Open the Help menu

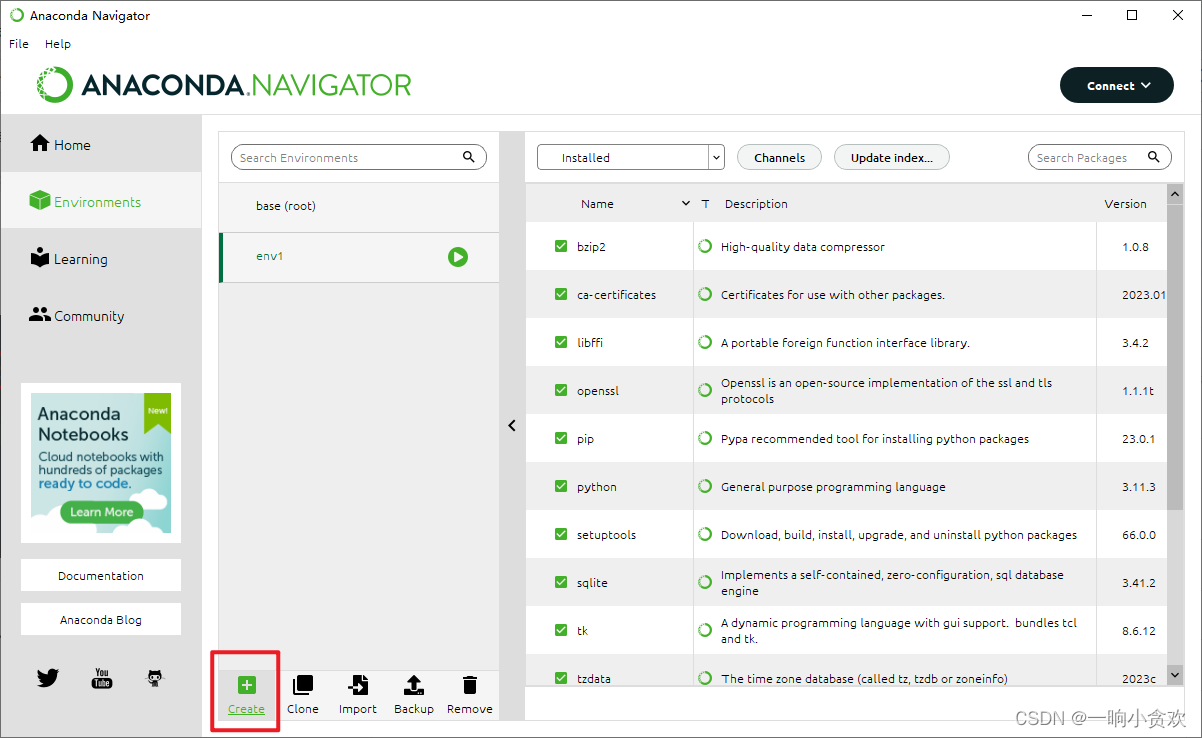tap(58, 44)
